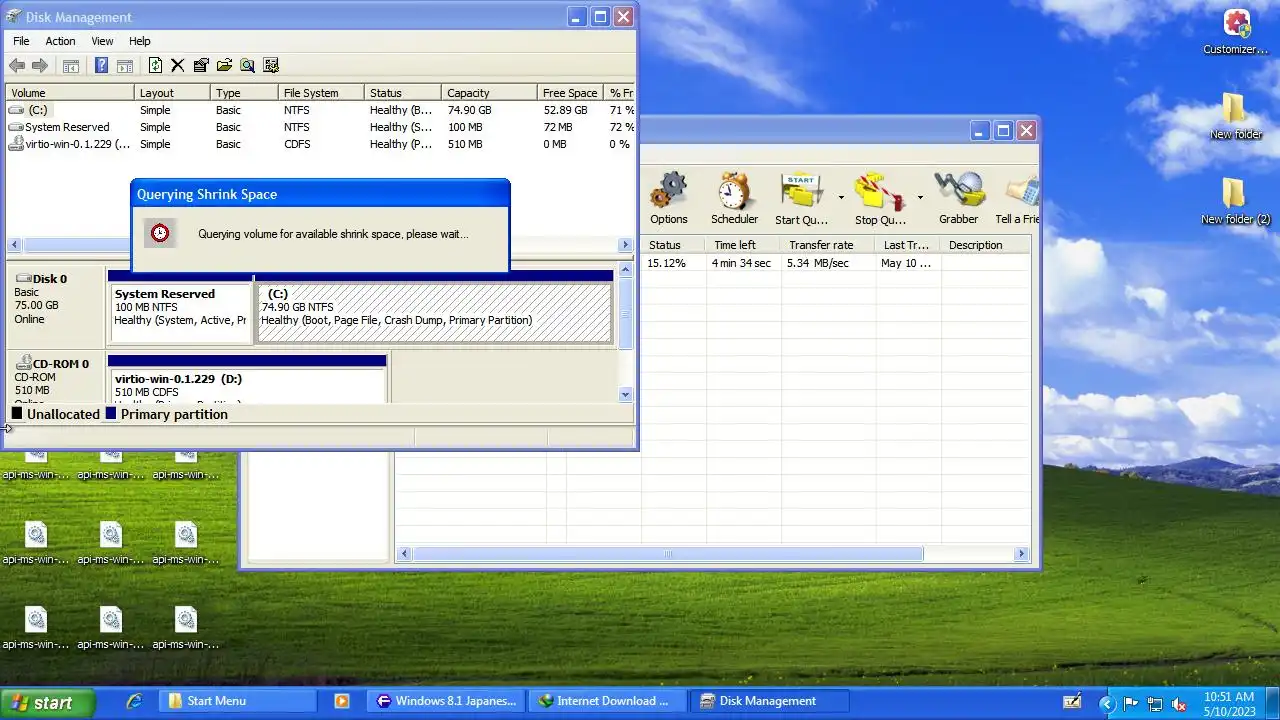1280x720 pixels.
Task: Select the (C:) volume row
Action: 320,110
